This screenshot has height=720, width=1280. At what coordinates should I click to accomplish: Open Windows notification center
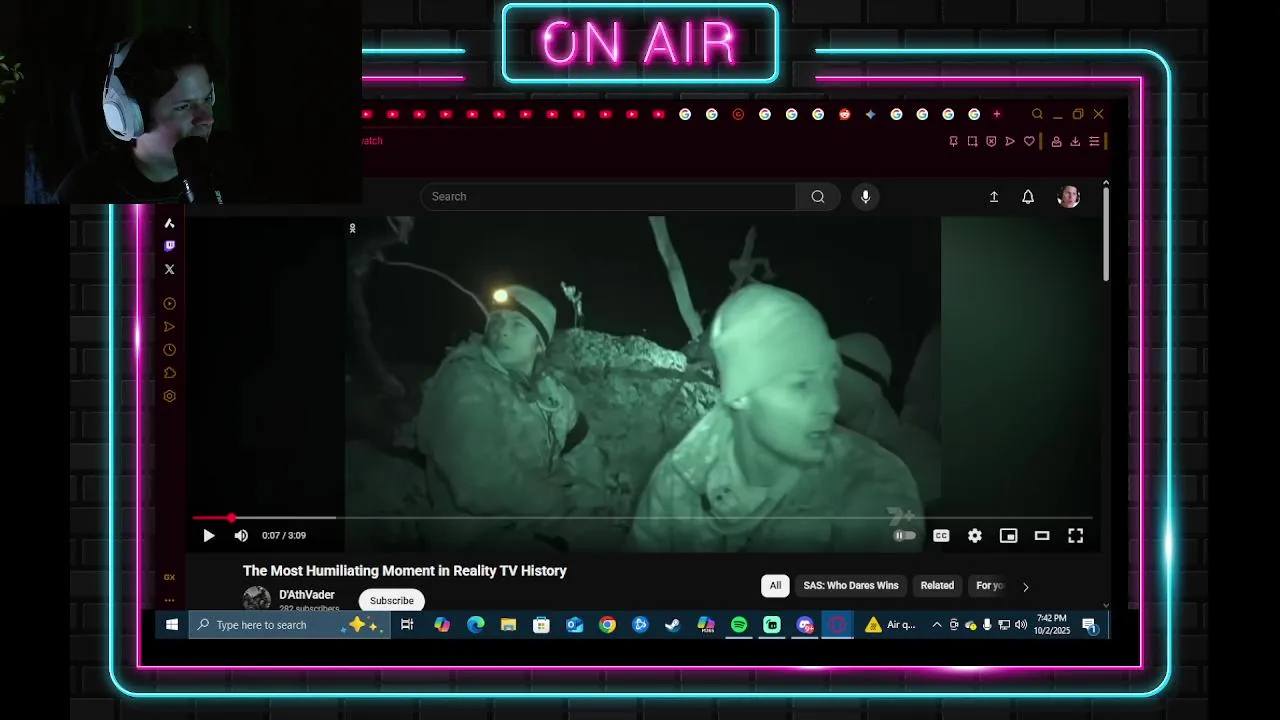click(x=1089, y=625)
